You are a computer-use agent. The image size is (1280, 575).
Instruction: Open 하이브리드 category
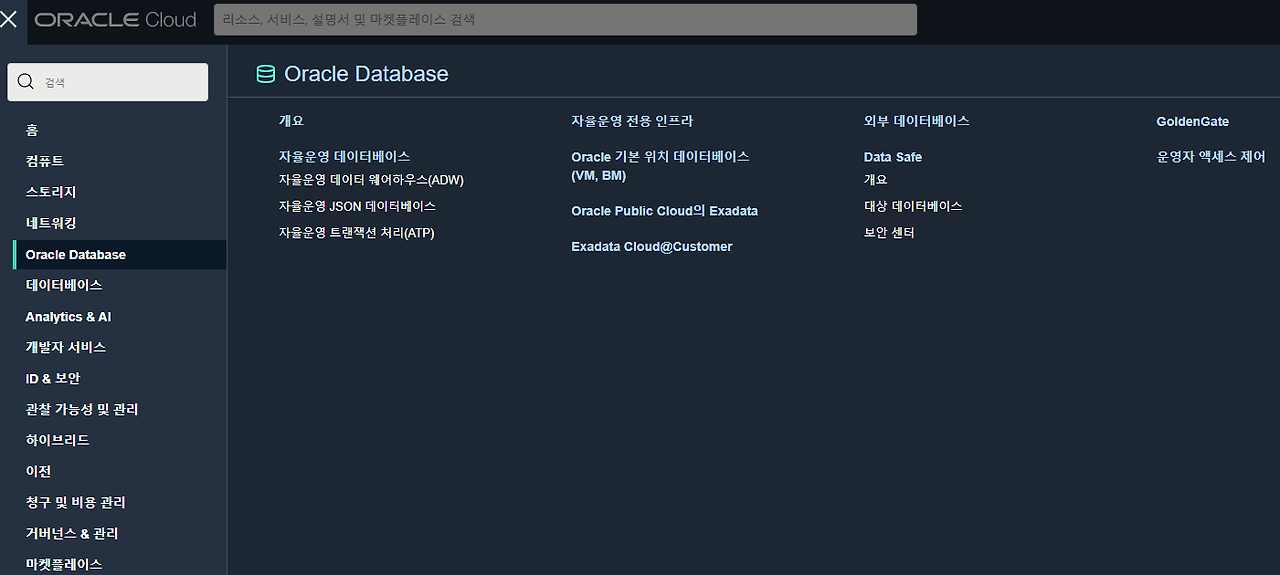pos(58,440)
